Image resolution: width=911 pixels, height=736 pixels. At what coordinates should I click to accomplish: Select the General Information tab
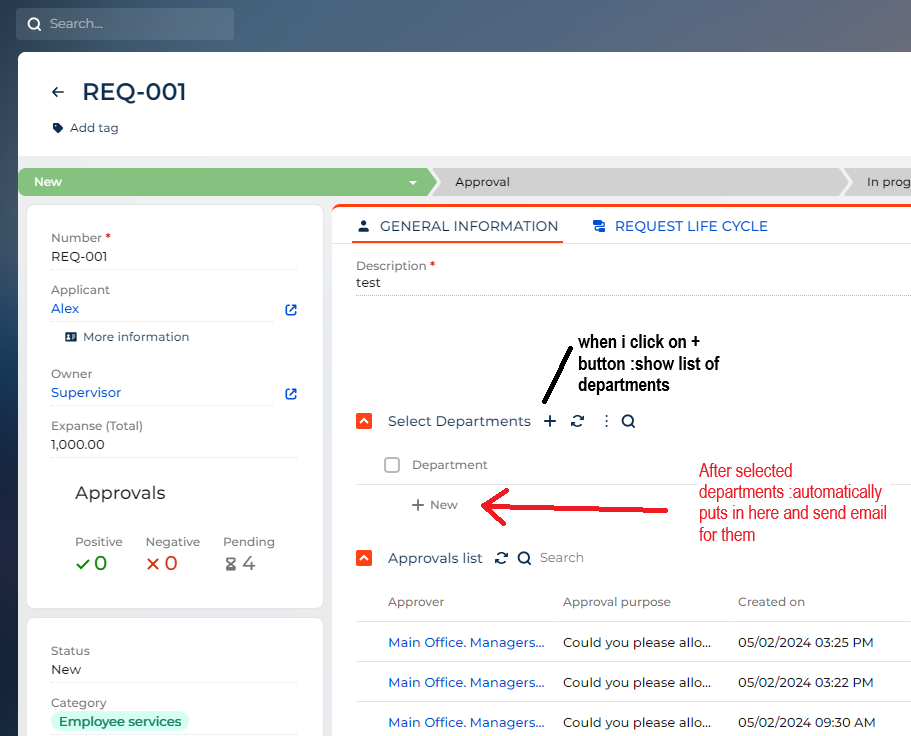[x=458, y=226]
